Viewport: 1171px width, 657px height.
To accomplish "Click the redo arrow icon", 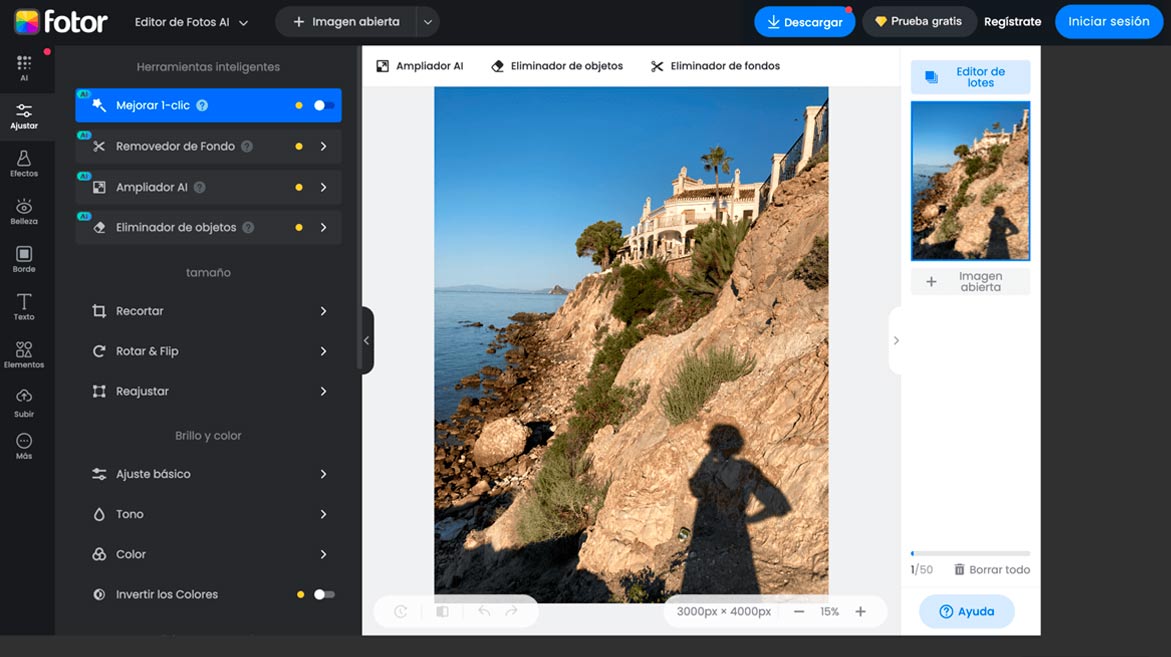I will click(512, 611).
